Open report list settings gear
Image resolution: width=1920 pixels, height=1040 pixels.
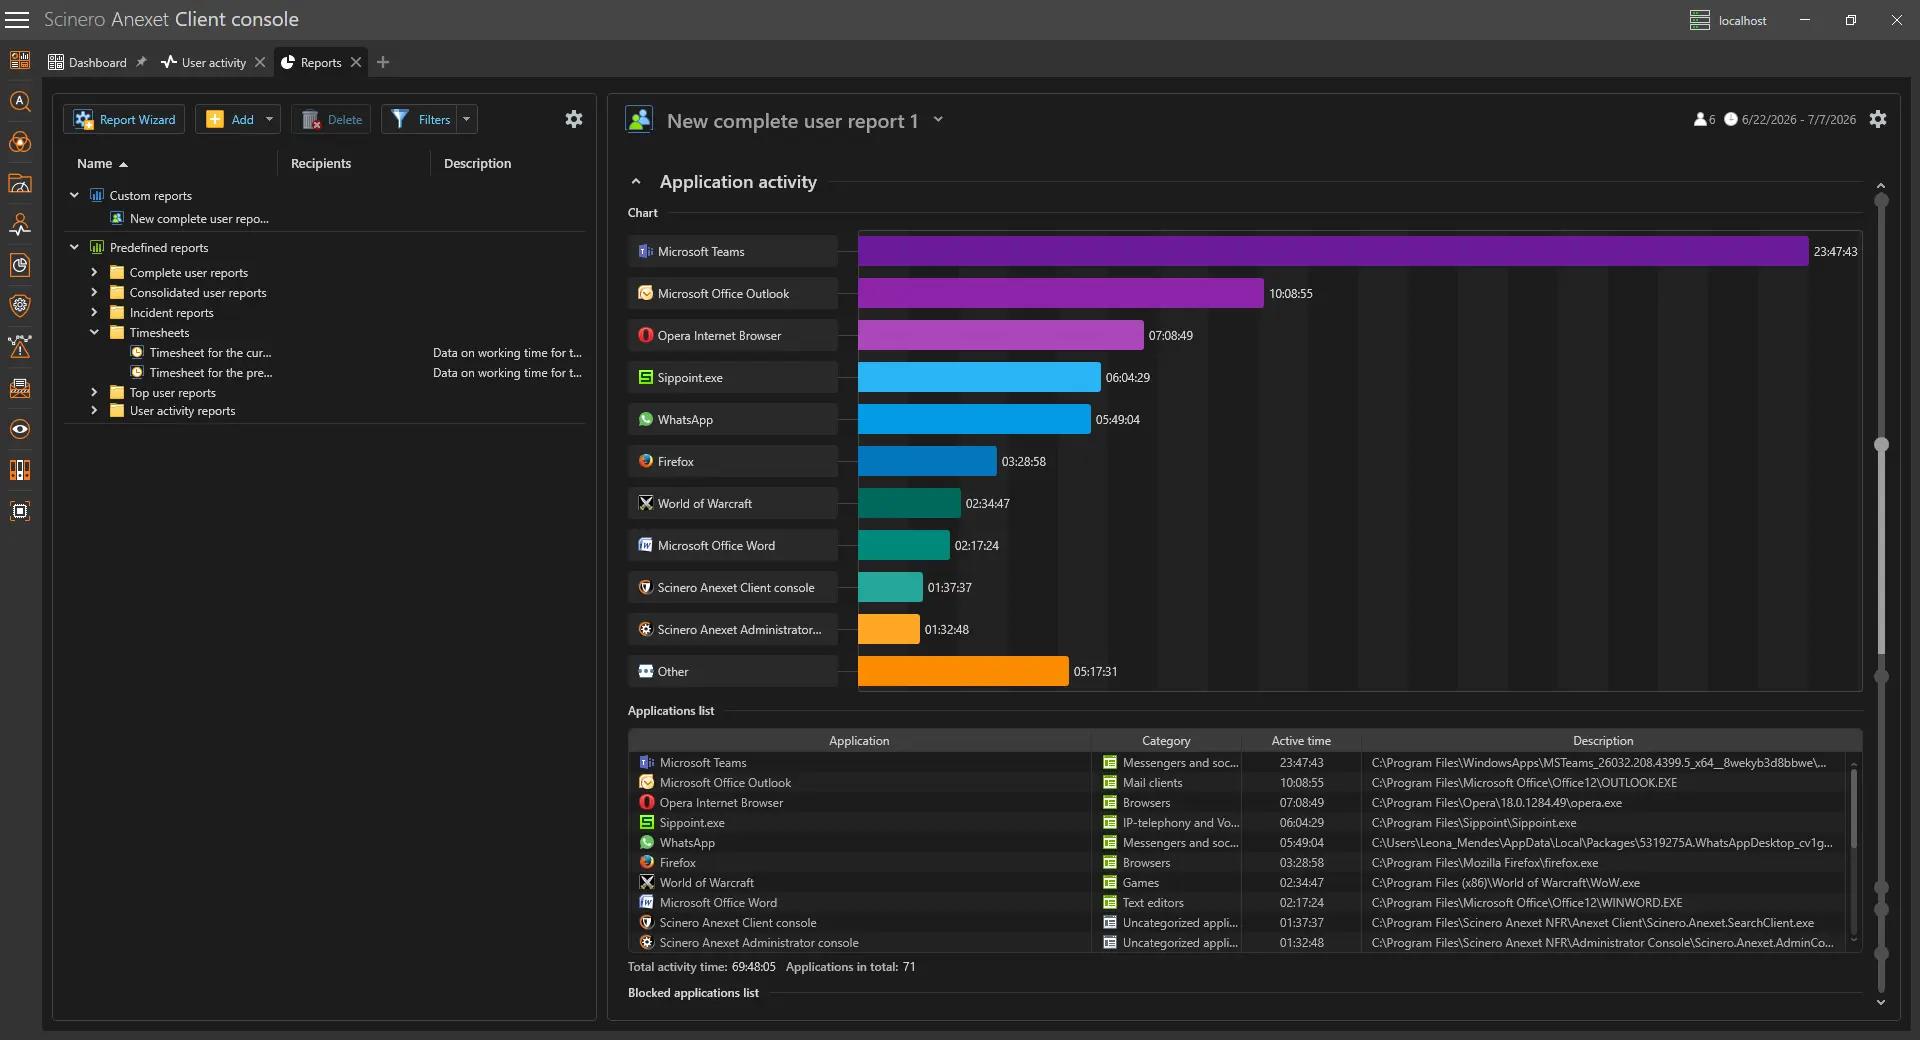click(574, 119)
